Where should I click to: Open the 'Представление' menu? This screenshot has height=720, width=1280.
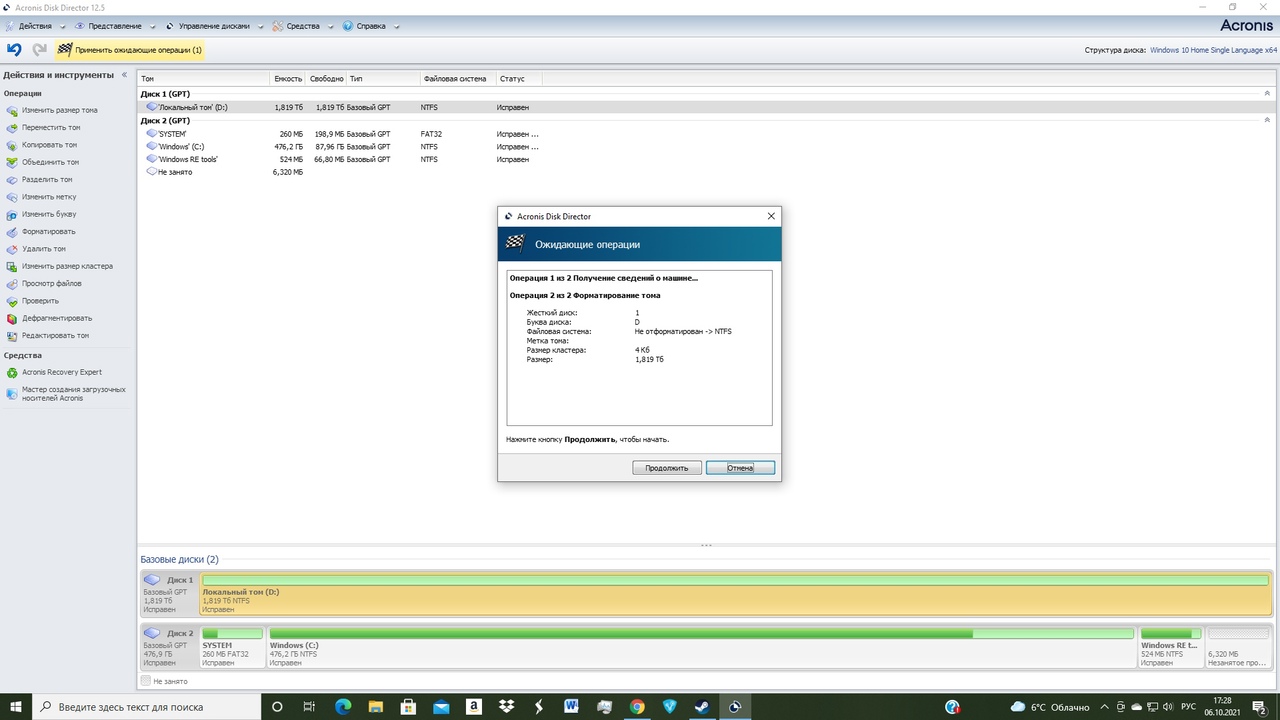(114, 26)
